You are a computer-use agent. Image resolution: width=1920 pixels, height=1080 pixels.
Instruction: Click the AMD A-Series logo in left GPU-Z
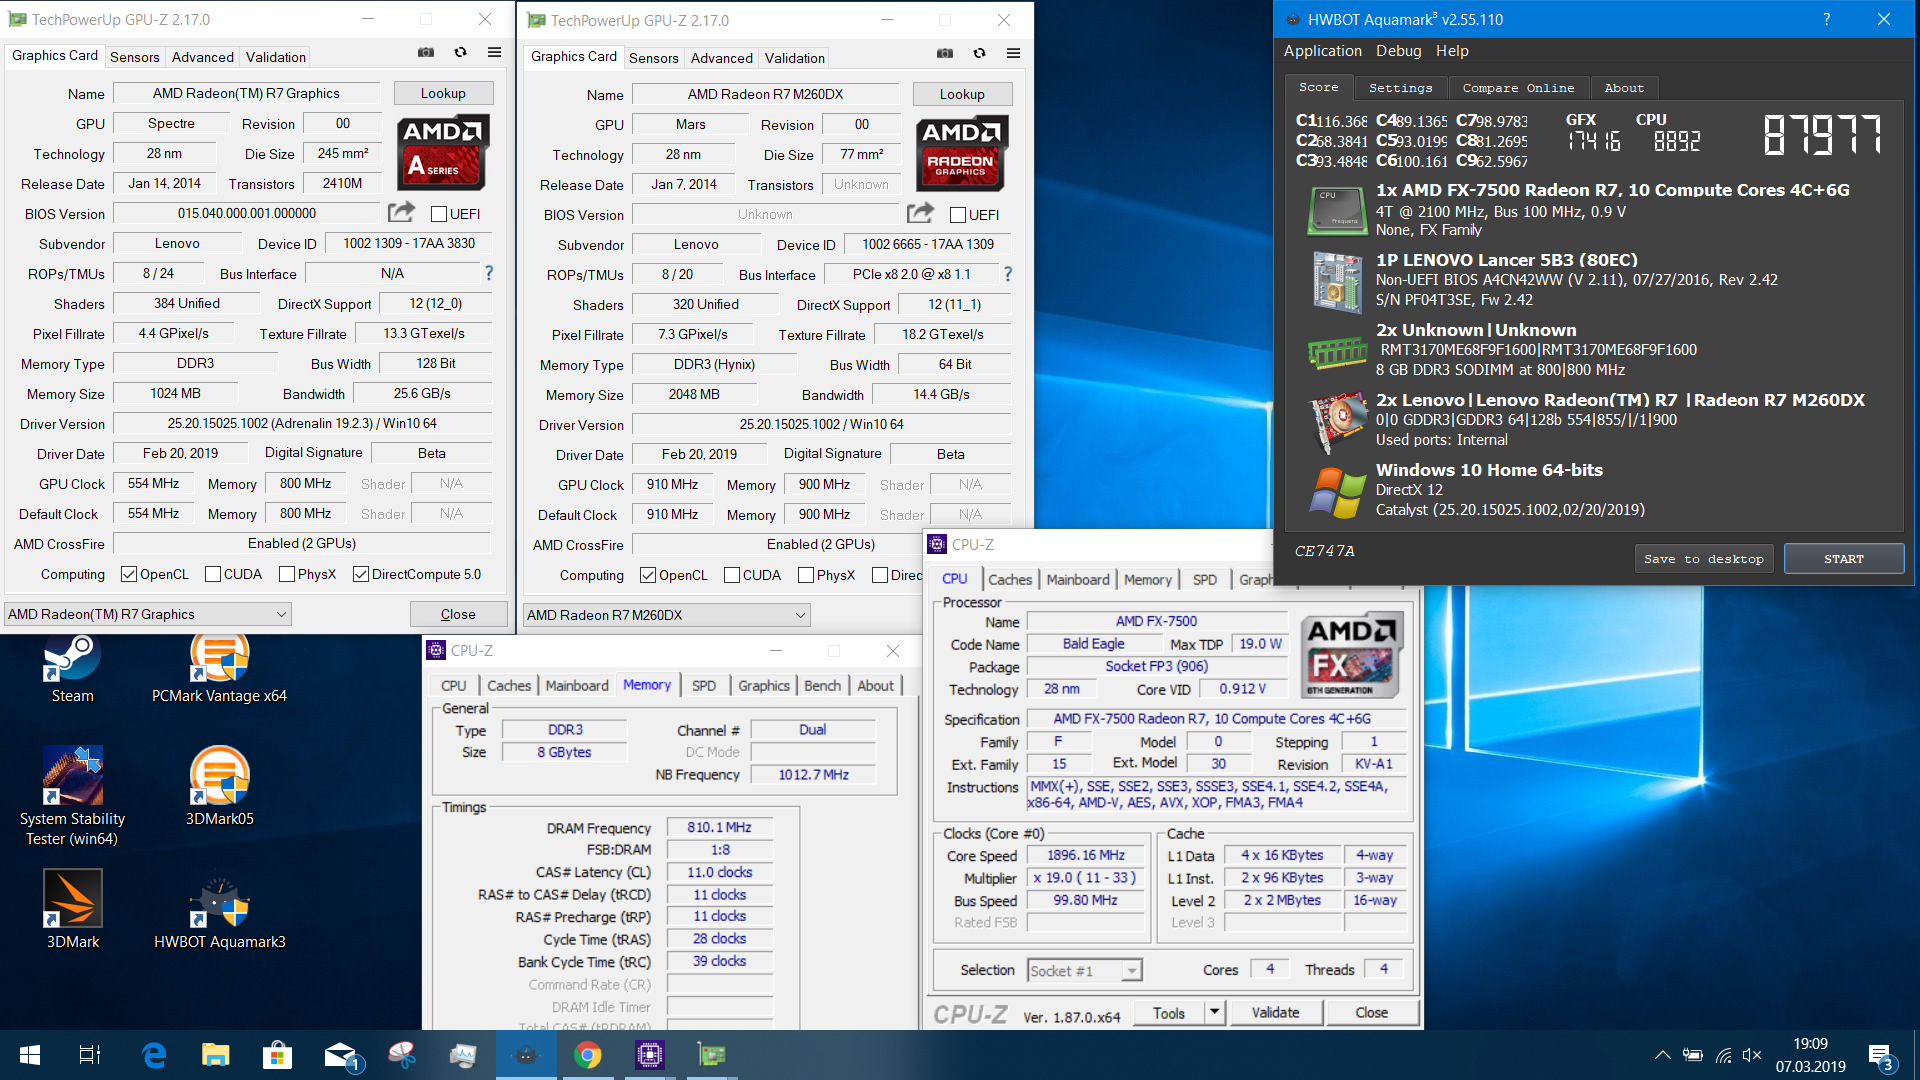pyautogui.click(x=443, y=153)
